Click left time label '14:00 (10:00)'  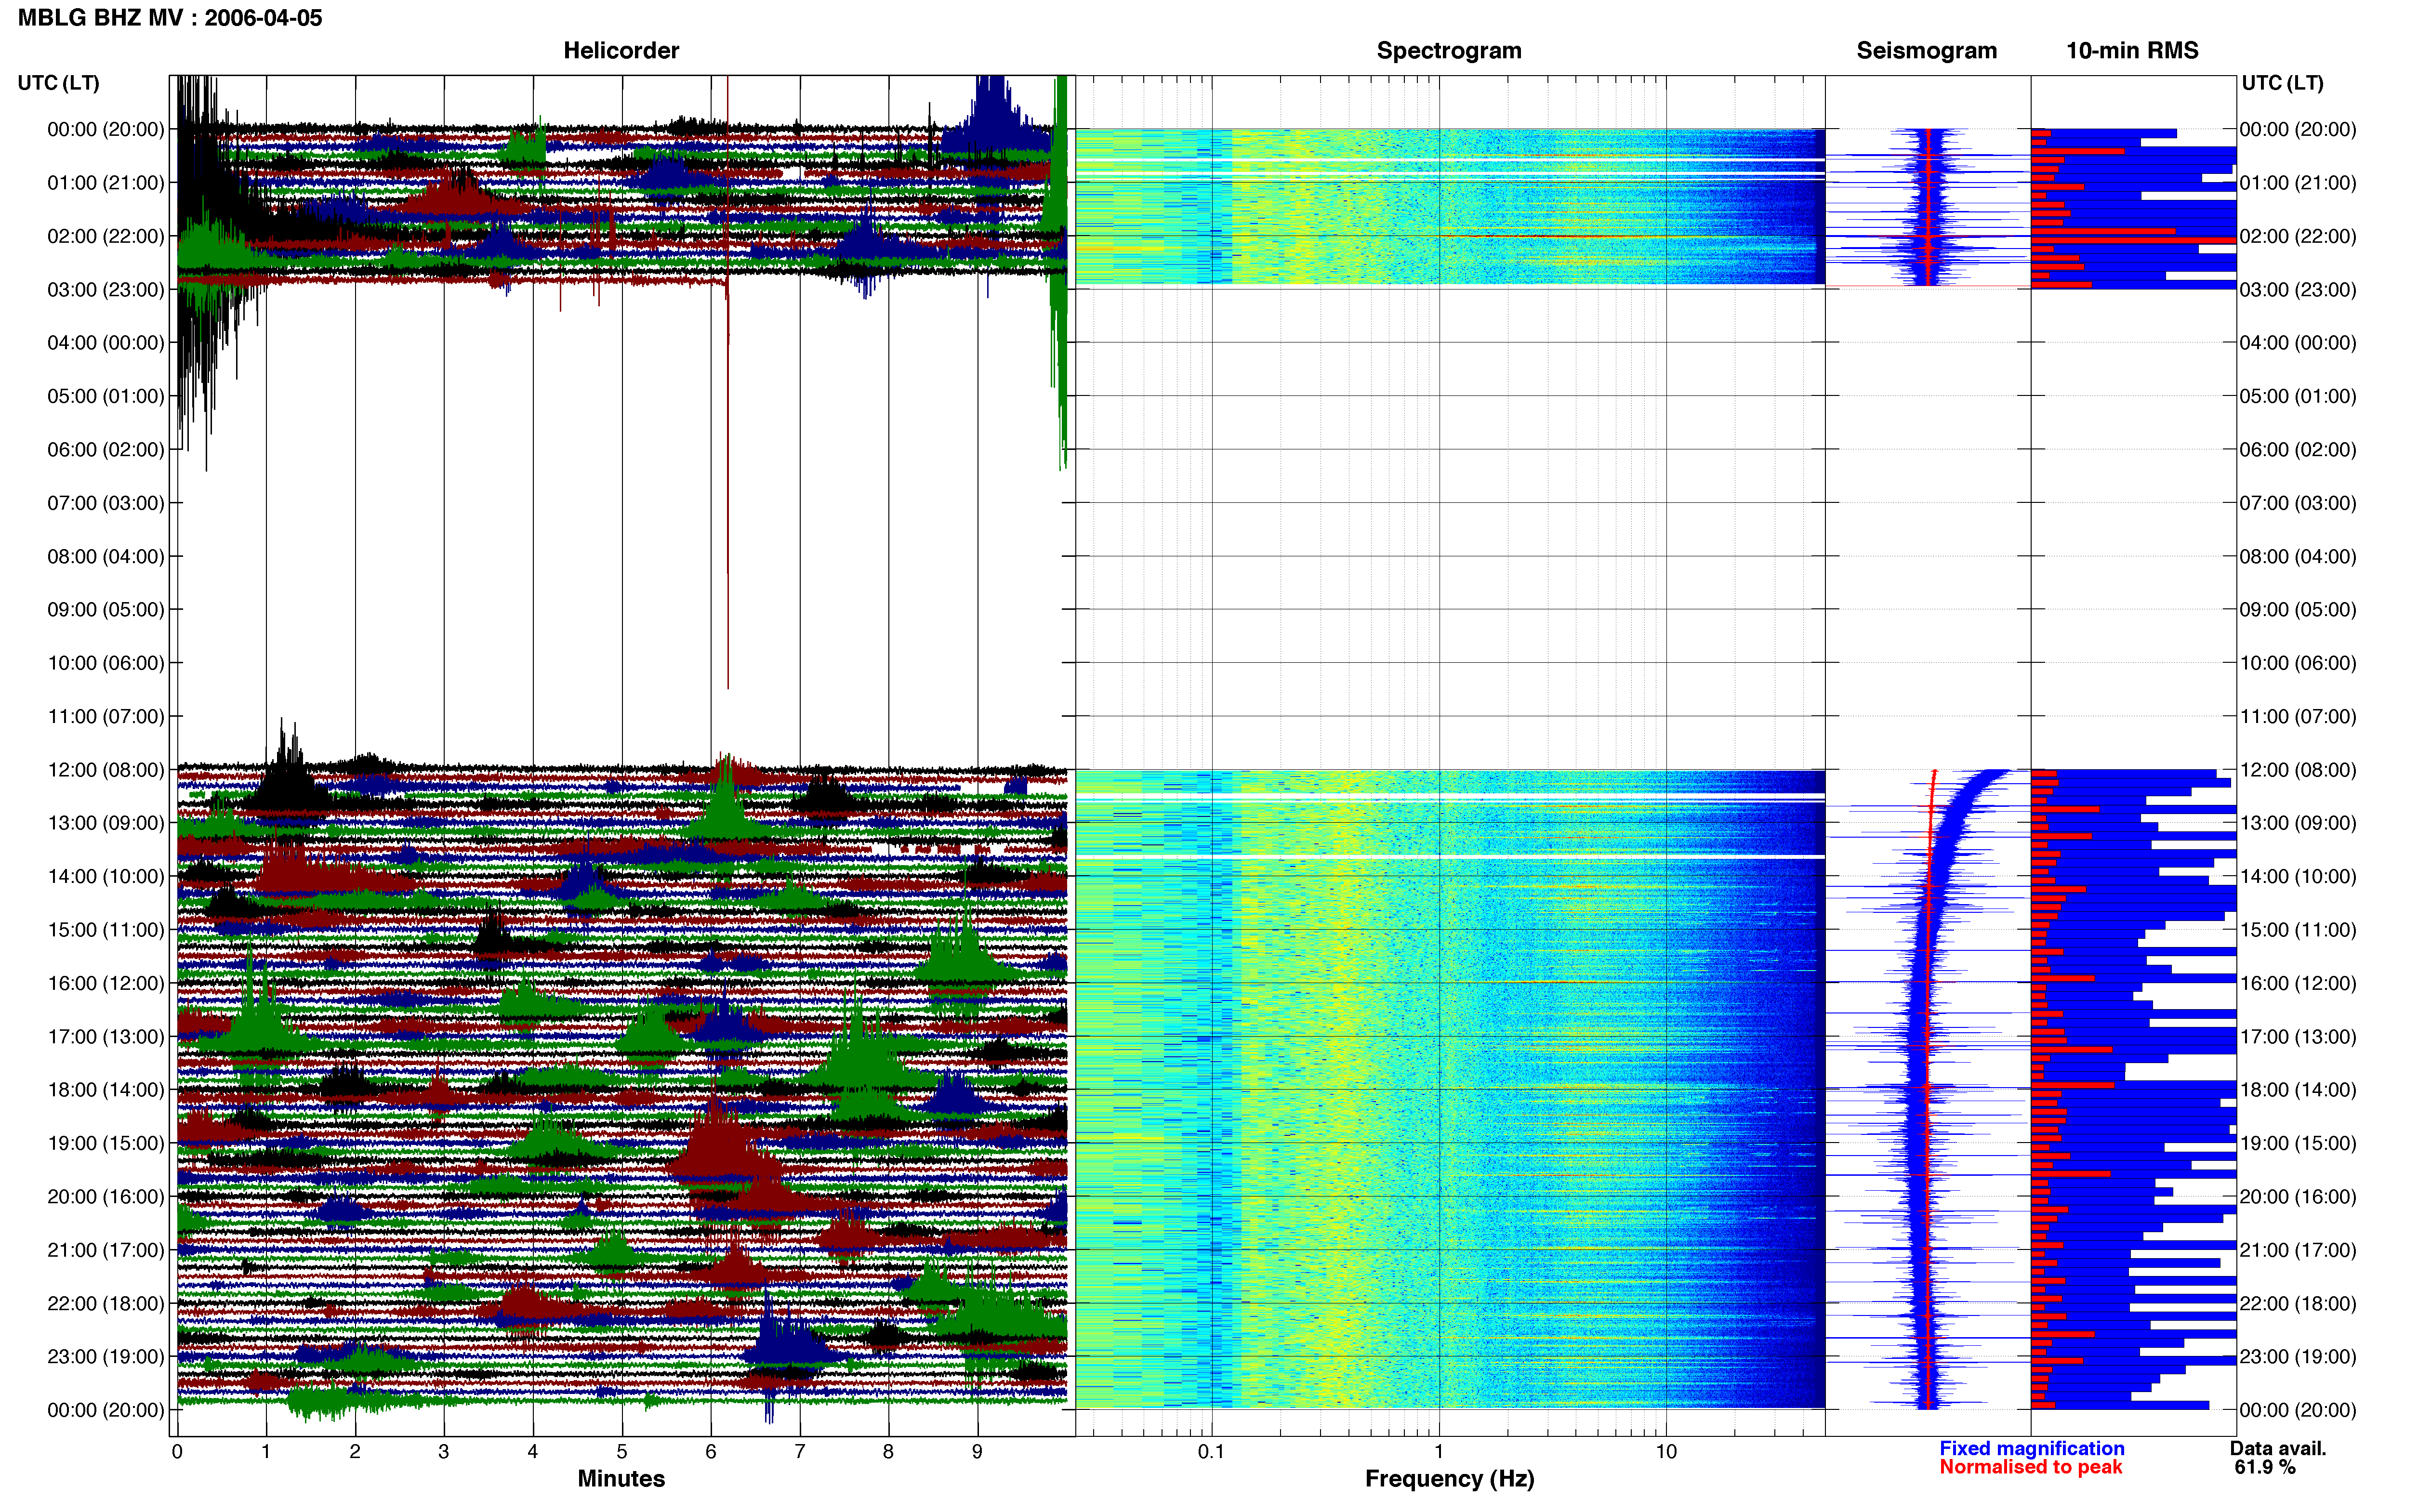[106, 877]
